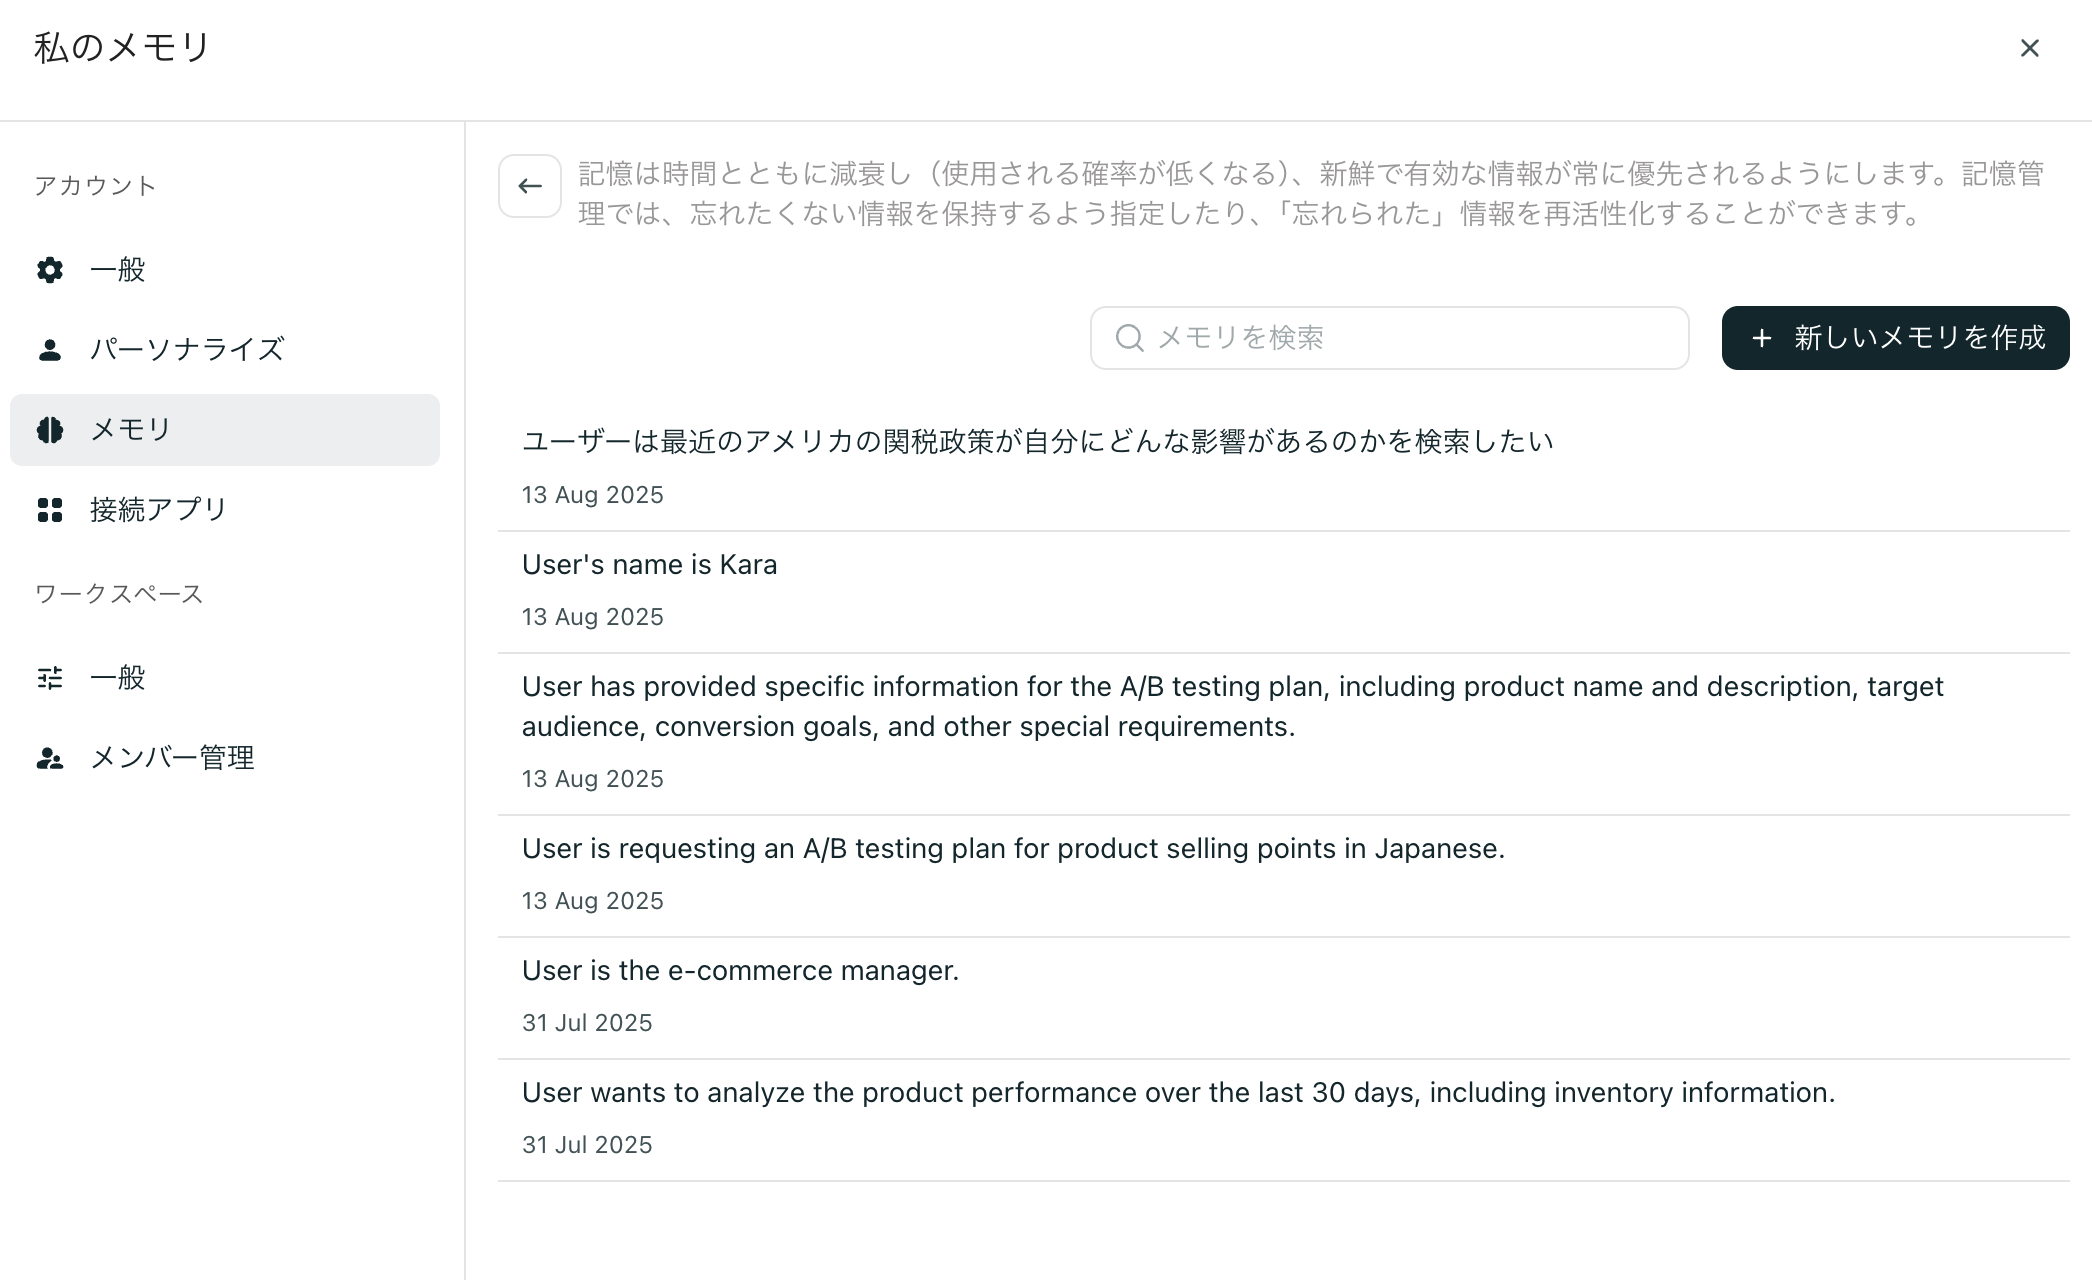Open the A/B testing plan in Japanese memory
The width and height of the screenshot is (2092, 1280).
[1013, 849]
